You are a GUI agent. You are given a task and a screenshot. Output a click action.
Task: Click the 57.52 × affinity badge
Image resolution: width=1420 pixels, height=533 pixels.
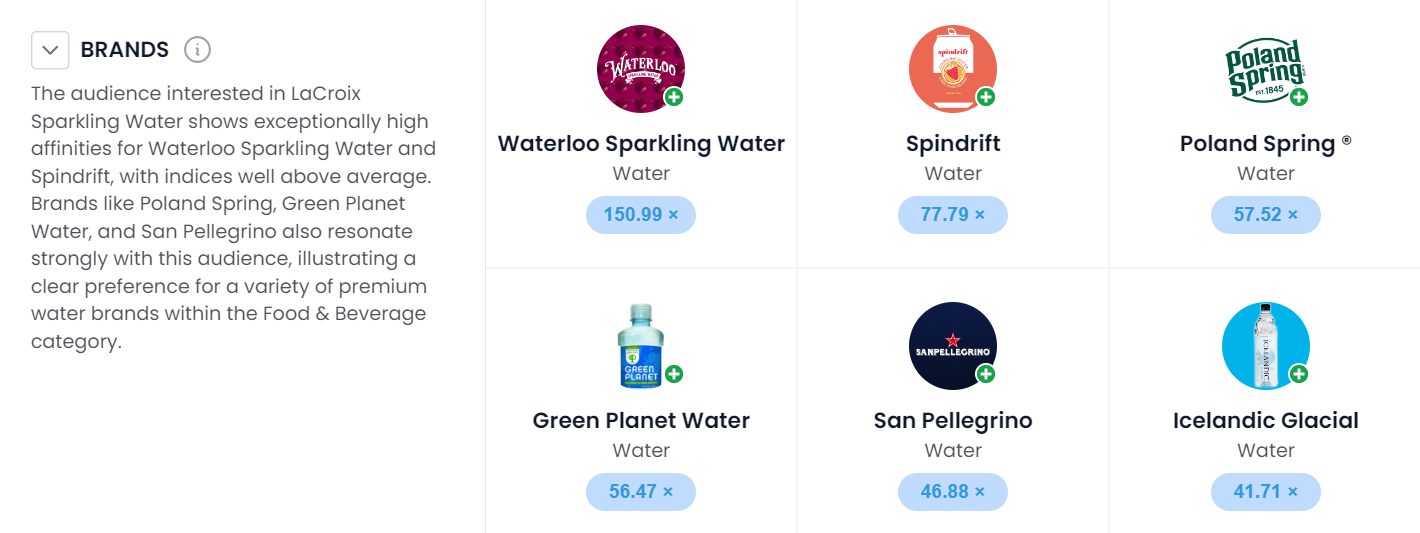[1266, 215]
